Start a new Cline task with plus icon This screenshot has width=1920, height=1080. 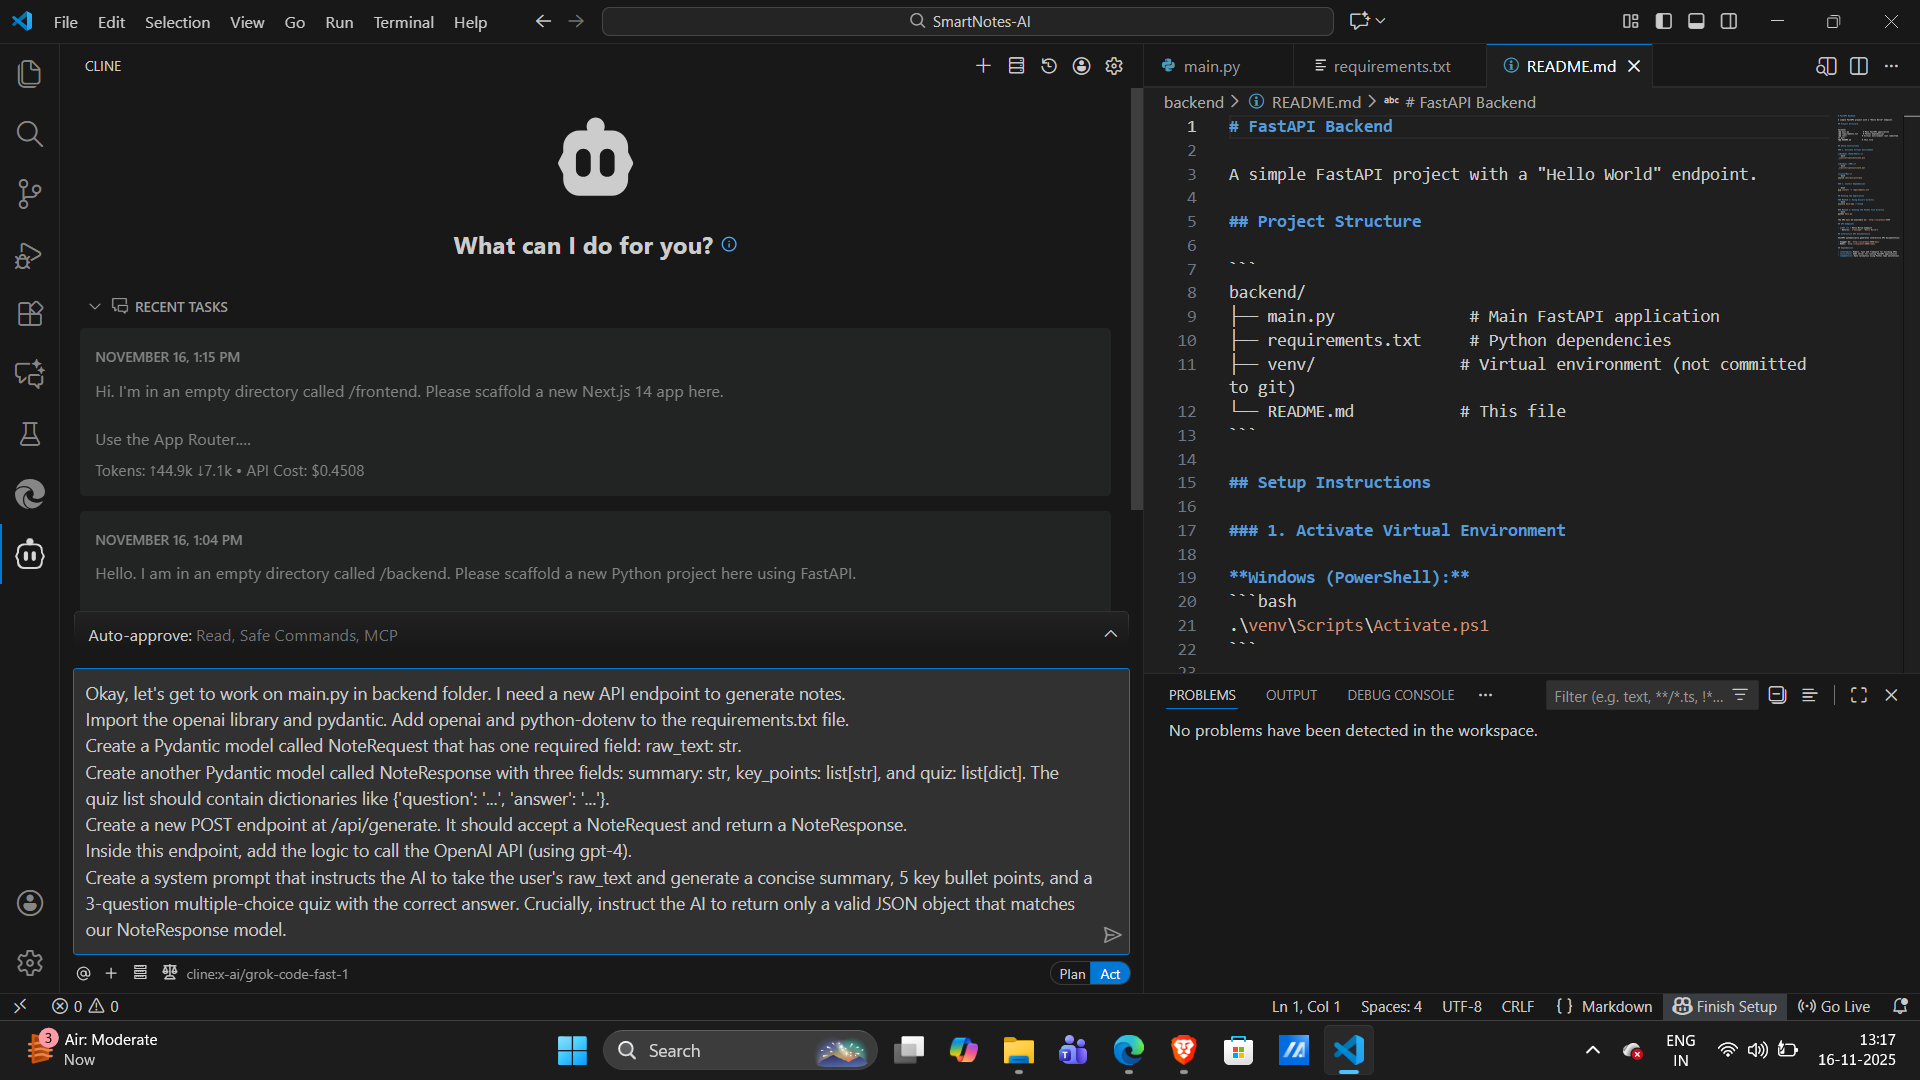coord(983,66)
